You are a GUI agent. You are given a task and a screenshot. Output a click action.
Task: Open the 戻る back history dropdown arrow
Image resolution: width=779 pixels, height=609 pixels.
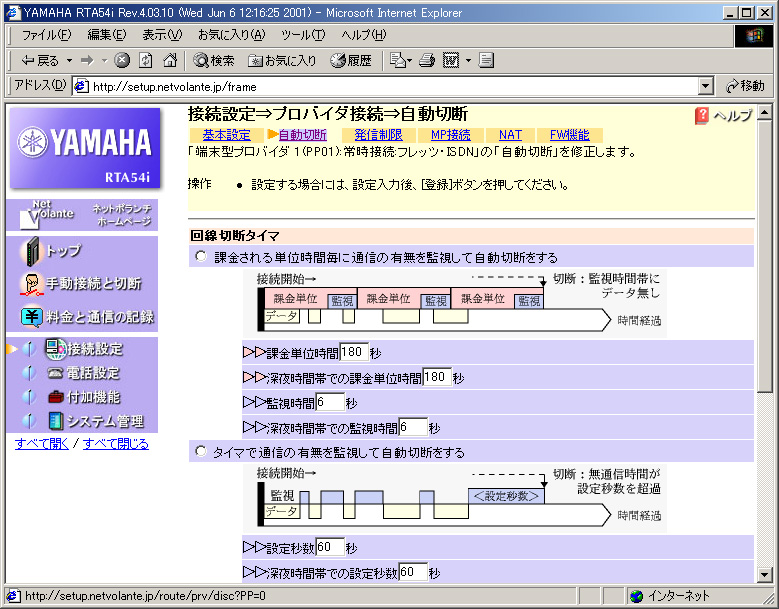[69, 61]
